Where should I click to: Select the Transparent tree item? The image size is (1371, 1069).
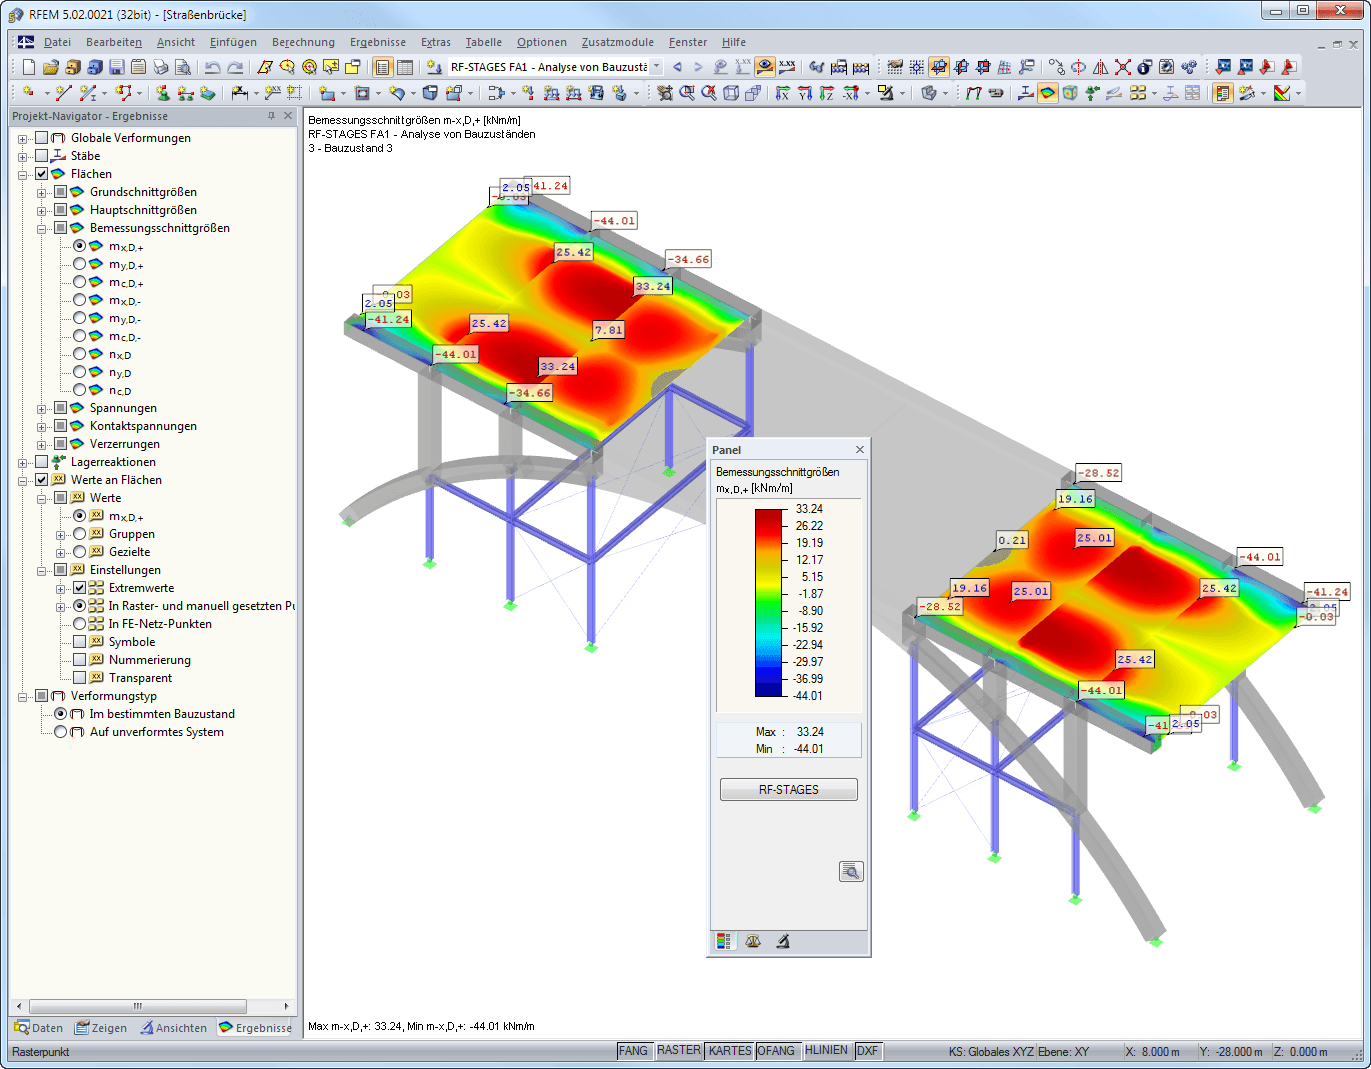point(140,678)
